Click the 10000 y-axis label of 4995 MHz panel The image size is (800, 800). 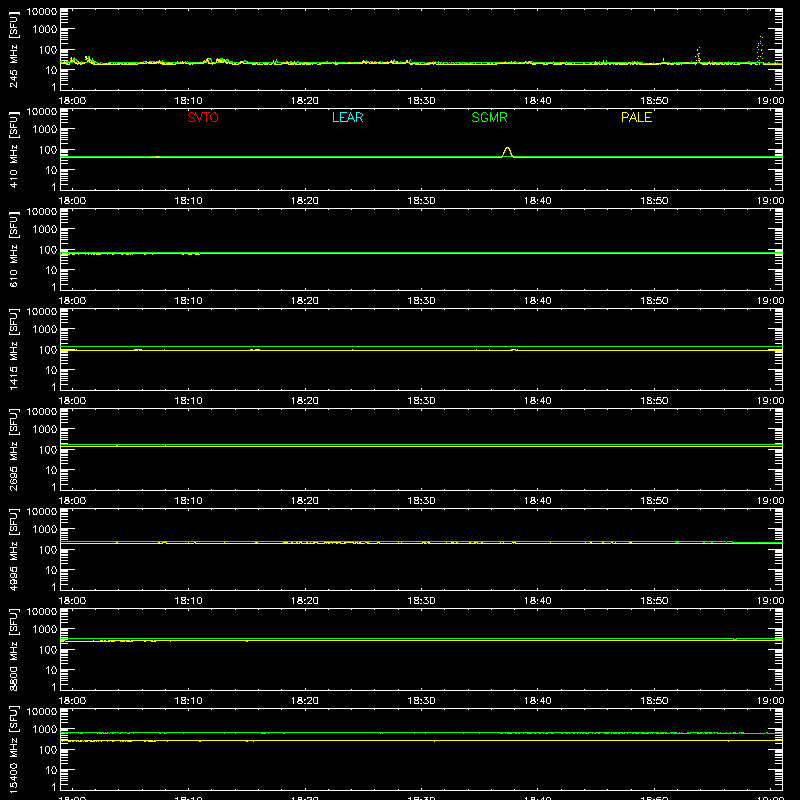pyautogui.click(x=42, y=511)
